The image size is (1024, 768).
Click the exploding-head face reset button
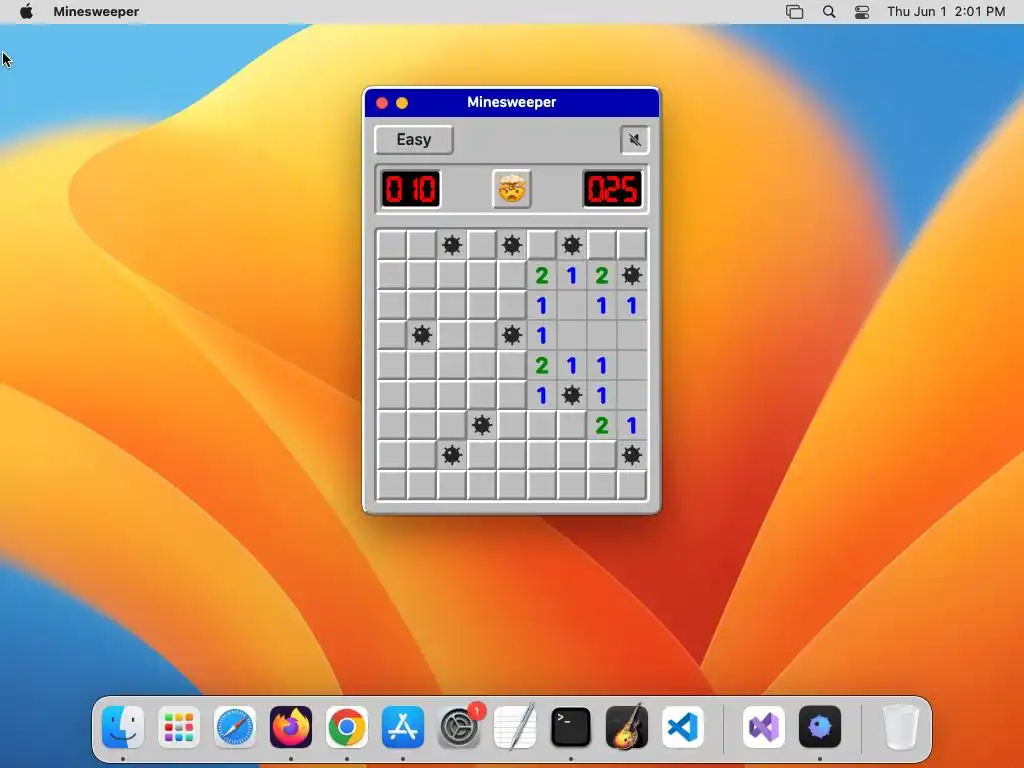coord(511,189)
